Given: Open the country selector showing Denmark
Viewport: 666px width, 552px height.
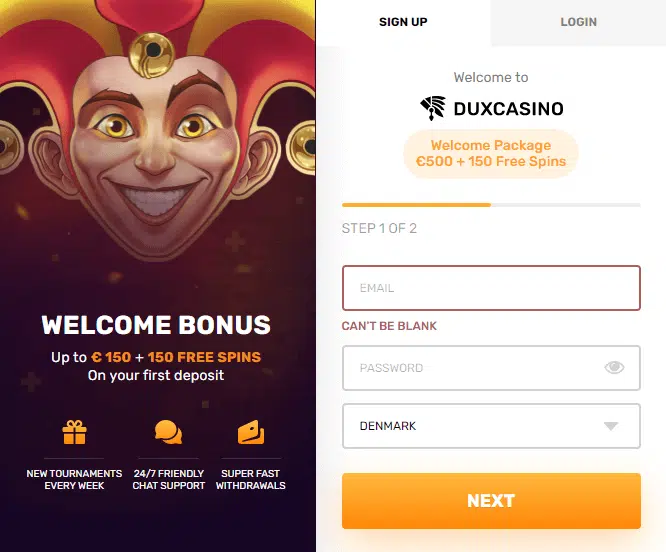Looking at the screenshot, I should point(491,426).
